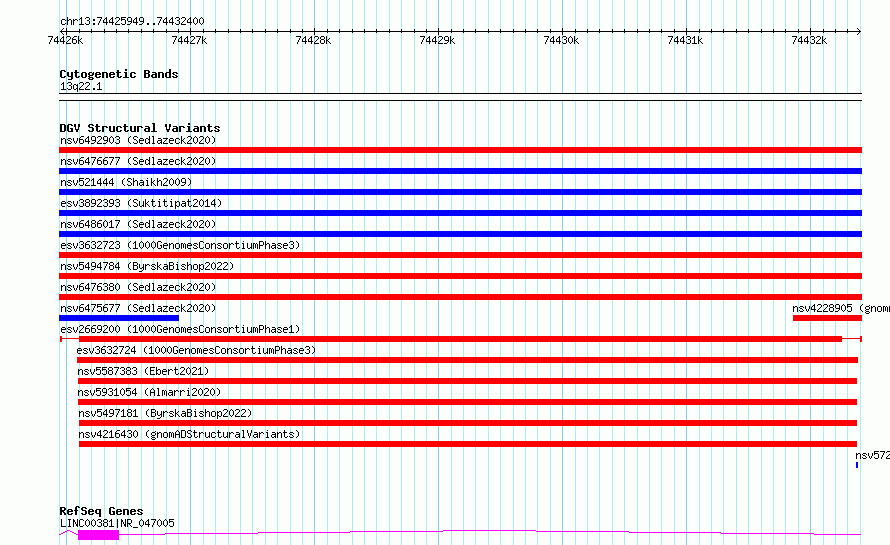
Task: Click the 13q22.1 band label
Action: coord(81,86)
